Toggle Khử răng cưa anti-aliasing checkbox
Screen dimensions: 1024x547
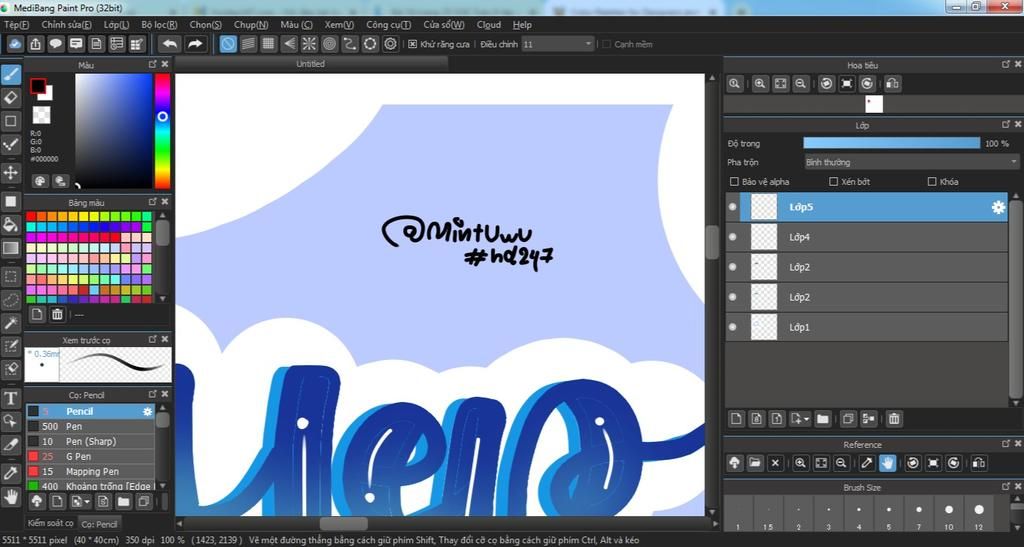pos(413,44)
